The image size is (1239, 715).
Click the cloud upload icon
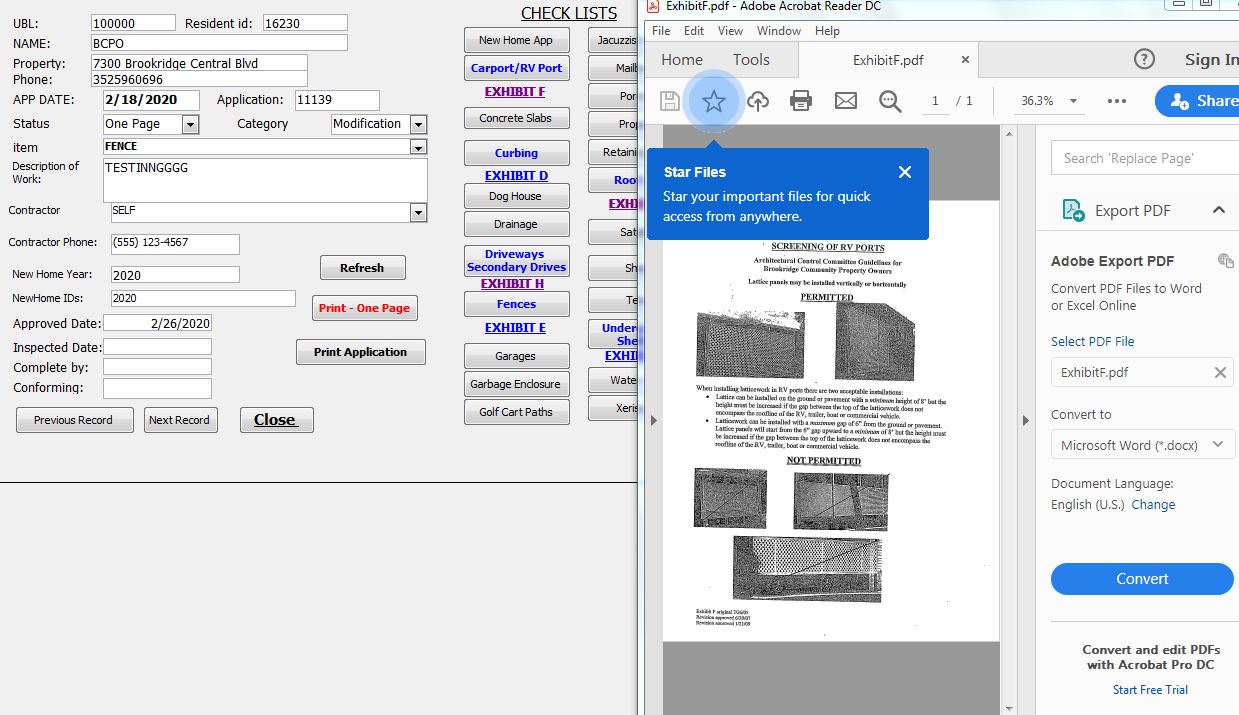point(758,101)
